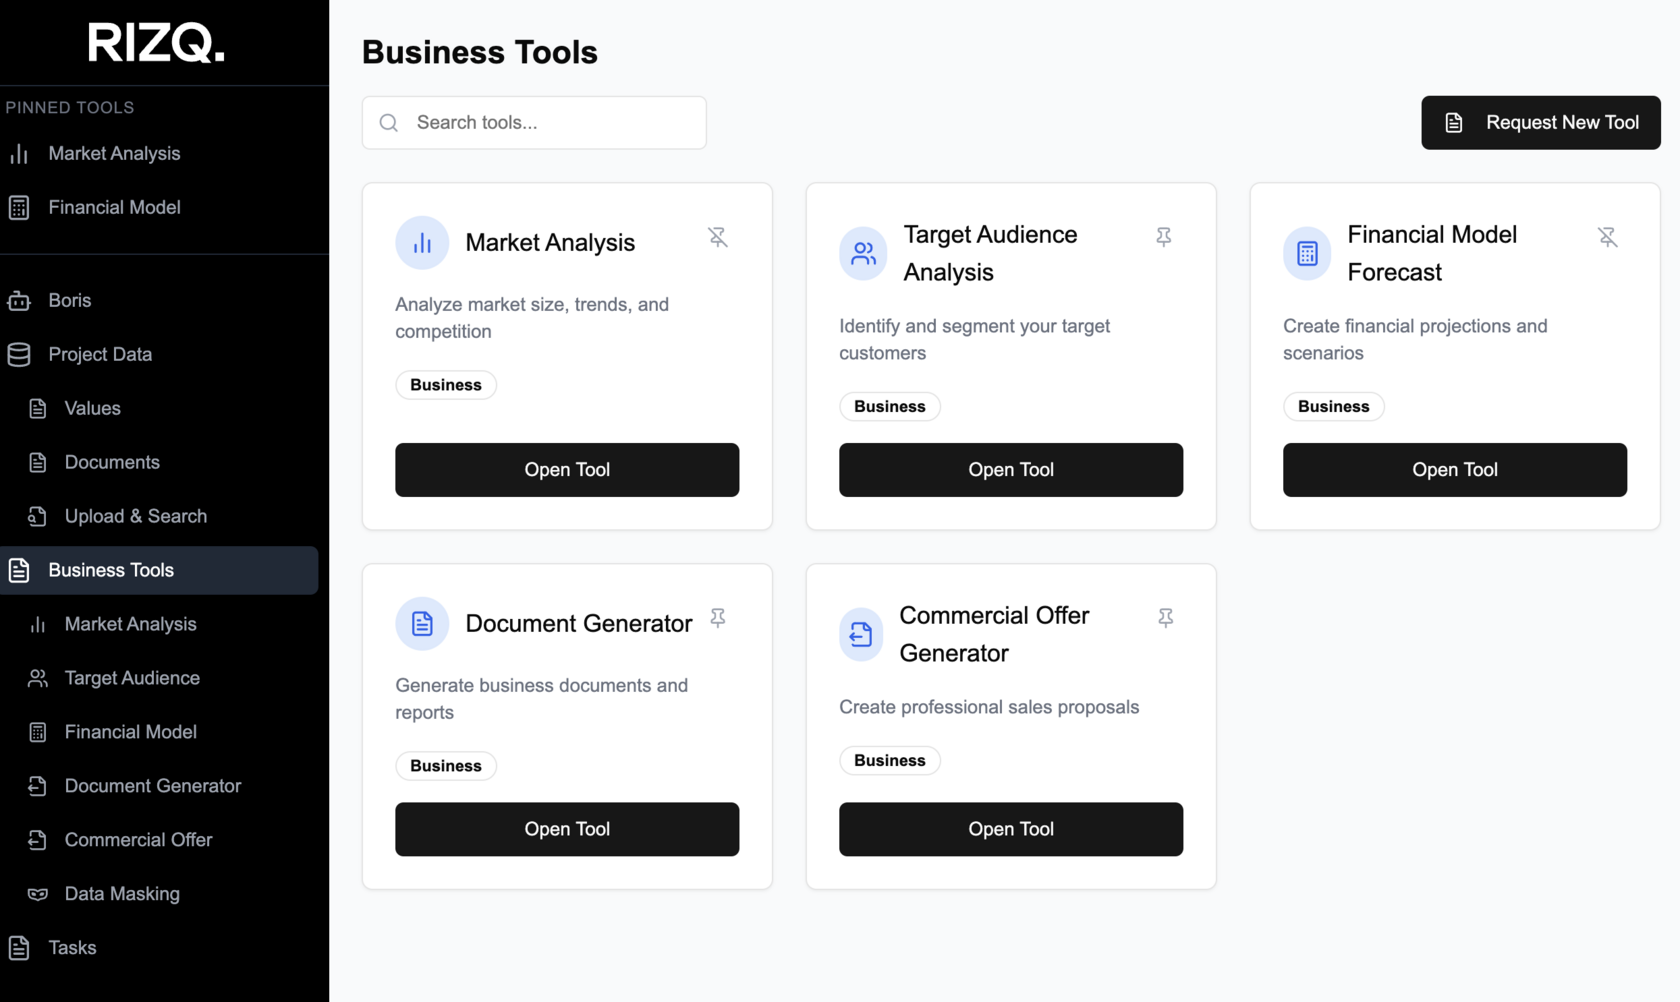Click the Project Data database icon

pos(19,354)
